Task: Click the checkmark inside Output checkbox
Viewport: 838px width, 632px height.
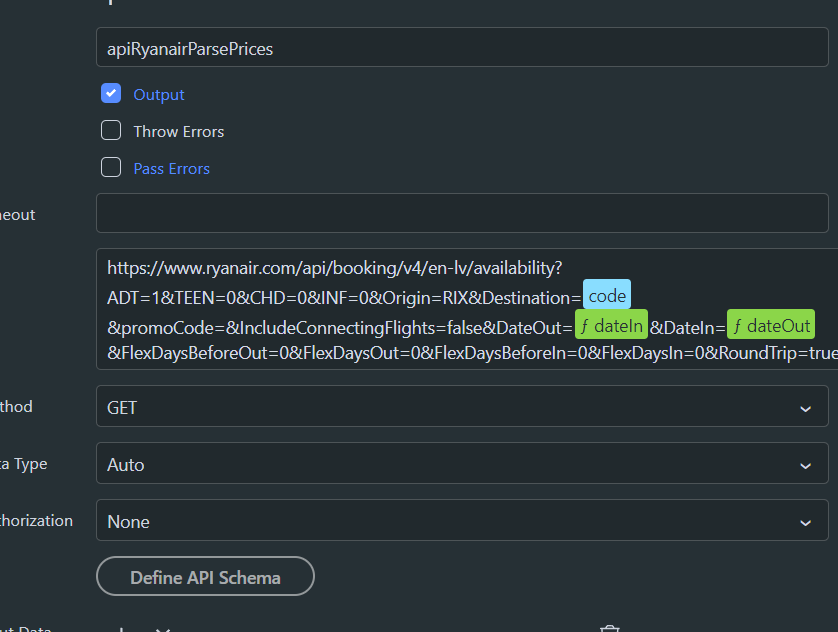Action: pyautogui.click(x=111, y=93)
